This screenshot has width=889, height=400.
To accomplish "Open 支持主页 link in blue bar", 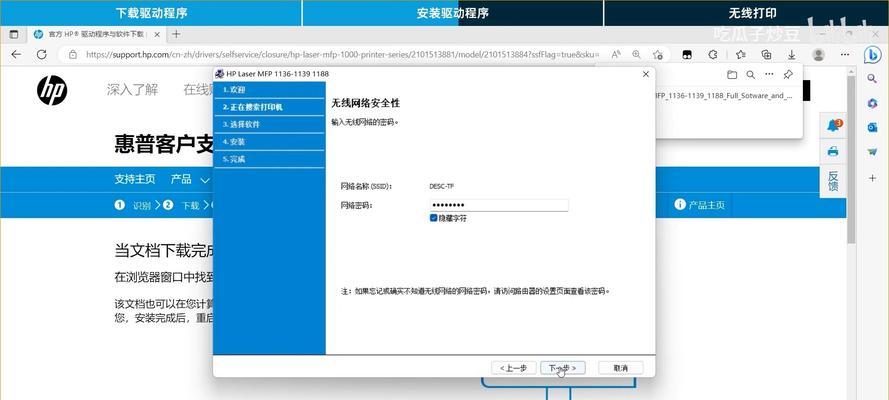I will [x=135, y=179].
